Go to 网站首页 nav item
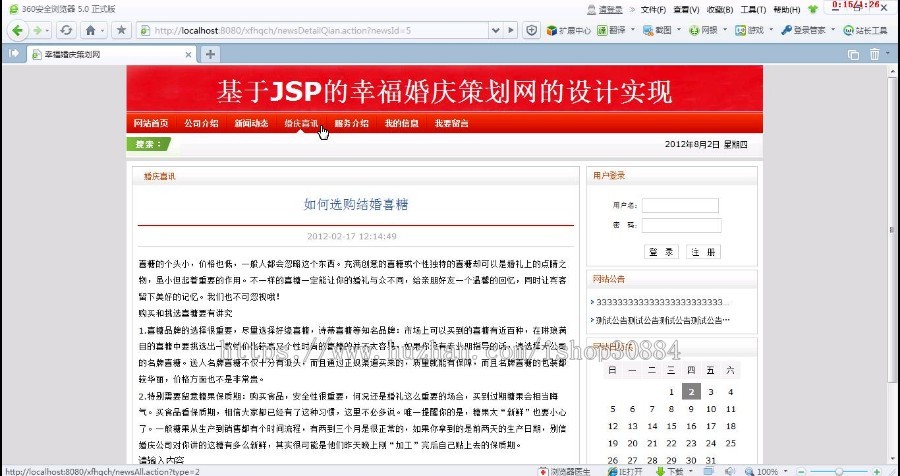 pos(151,123)
